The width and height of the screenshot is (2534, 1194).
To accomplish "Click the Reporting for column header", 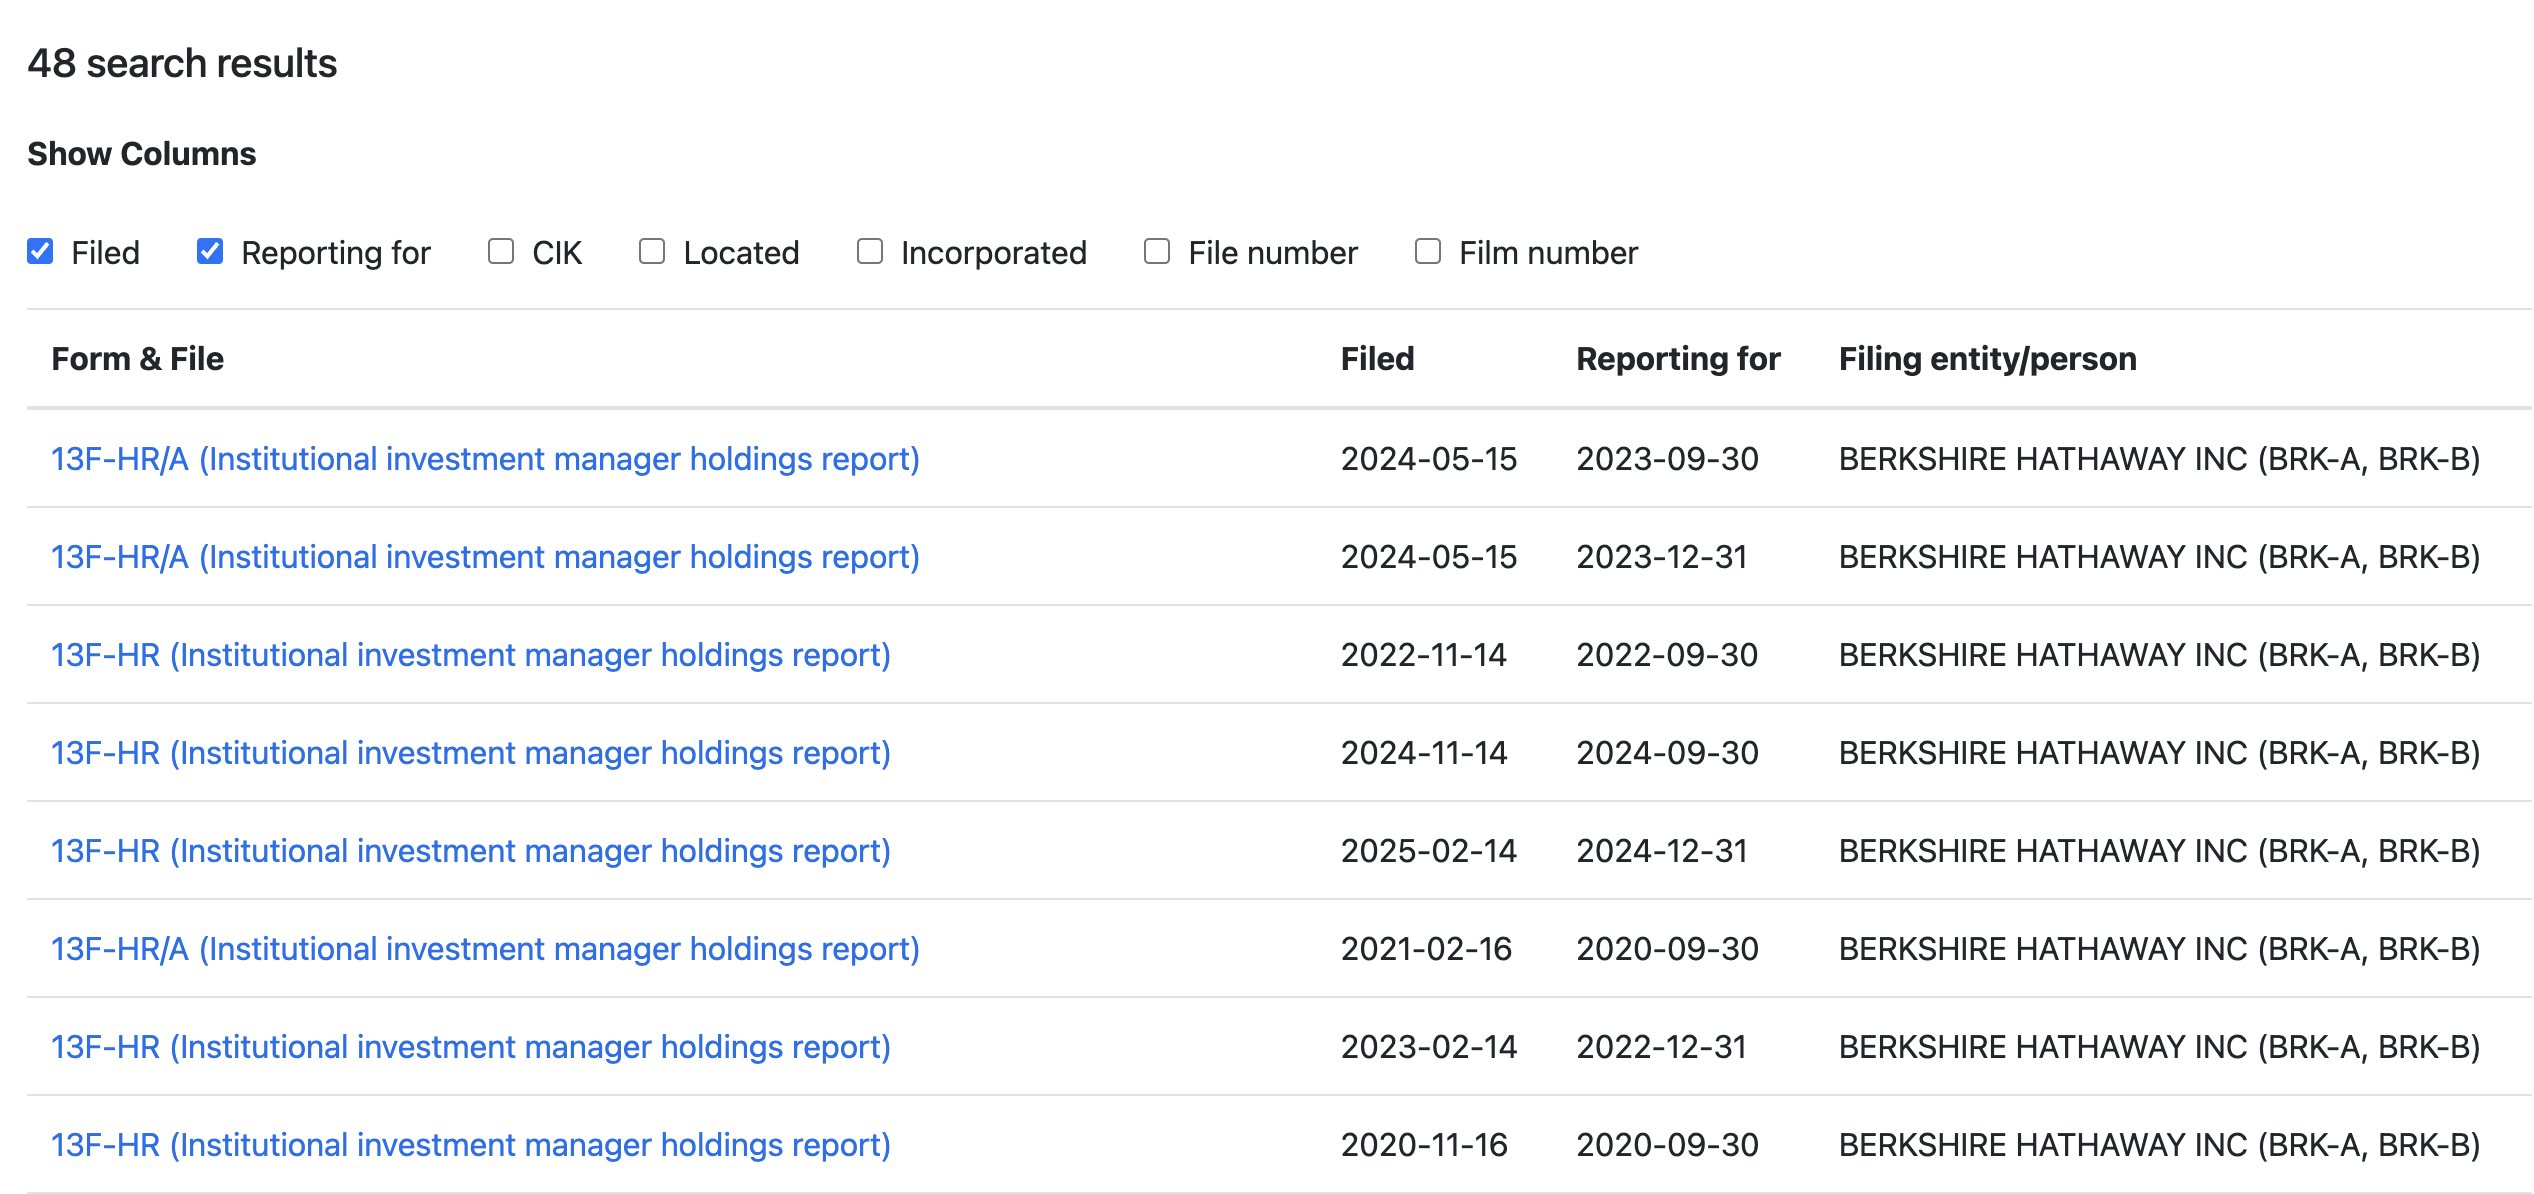I will pos(1678,359).
